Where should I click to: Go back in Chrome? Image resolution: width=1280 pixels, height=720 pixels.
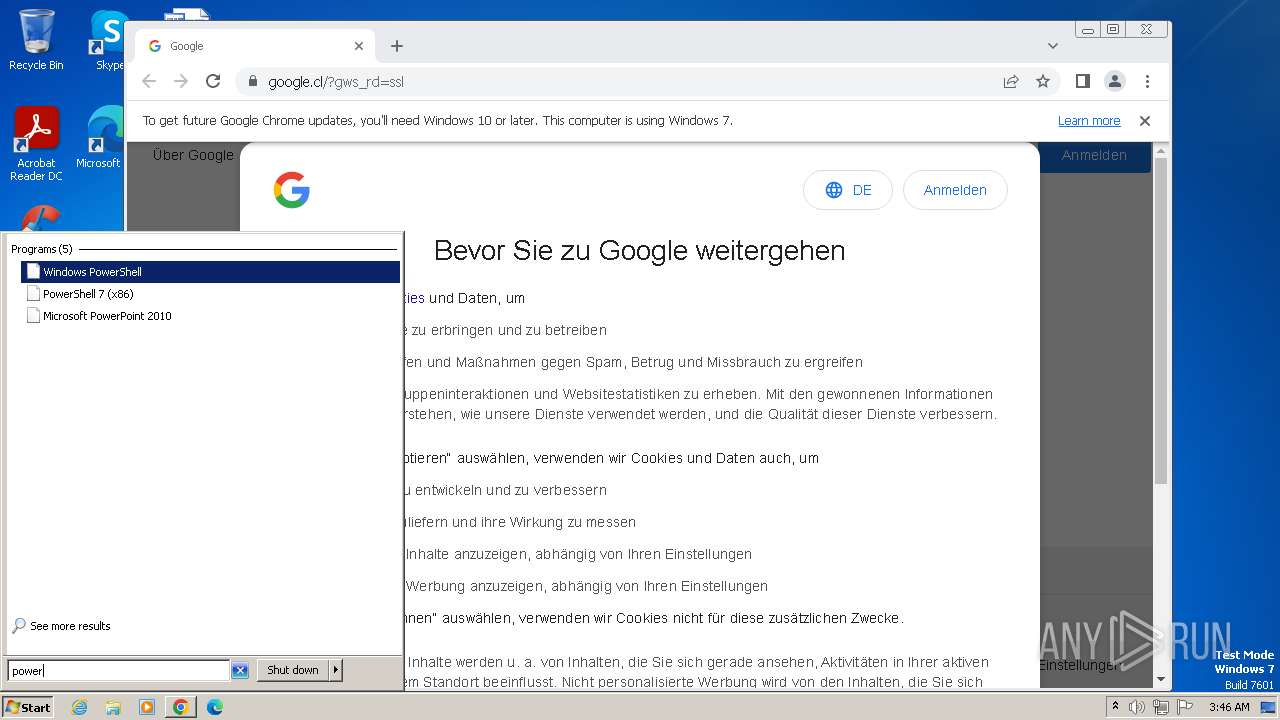(x=149, y=81)
